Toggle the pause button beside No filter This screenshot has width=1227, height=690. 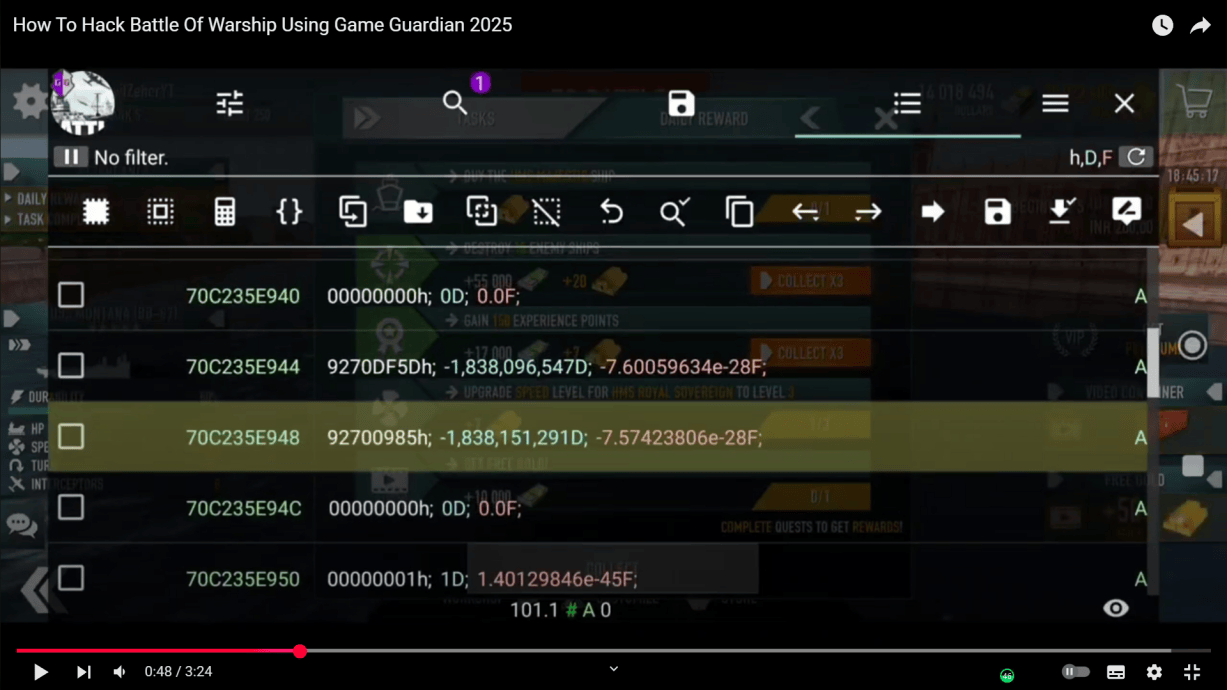point(70,157)
